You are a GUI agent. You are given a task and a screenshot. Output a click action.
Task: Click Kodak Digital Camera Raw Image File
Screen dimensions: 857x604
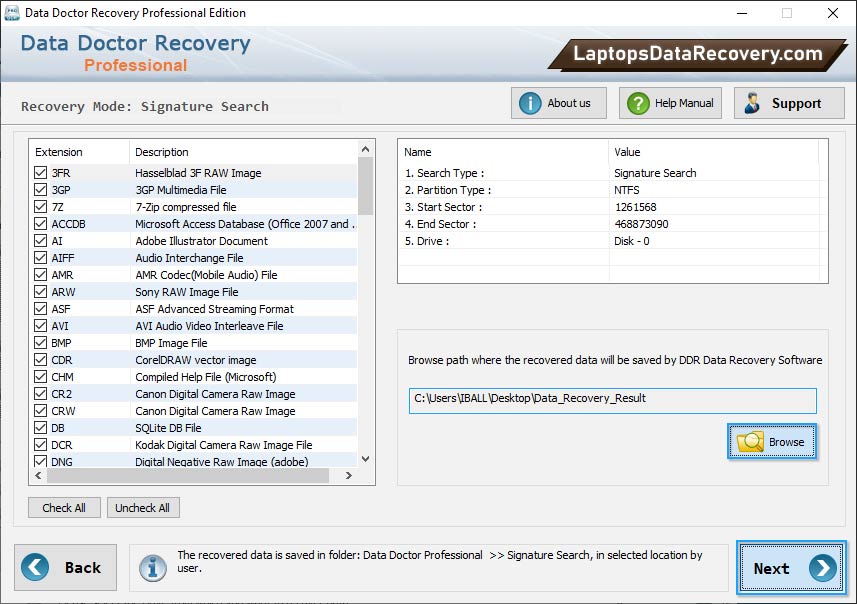pos(224,445)
